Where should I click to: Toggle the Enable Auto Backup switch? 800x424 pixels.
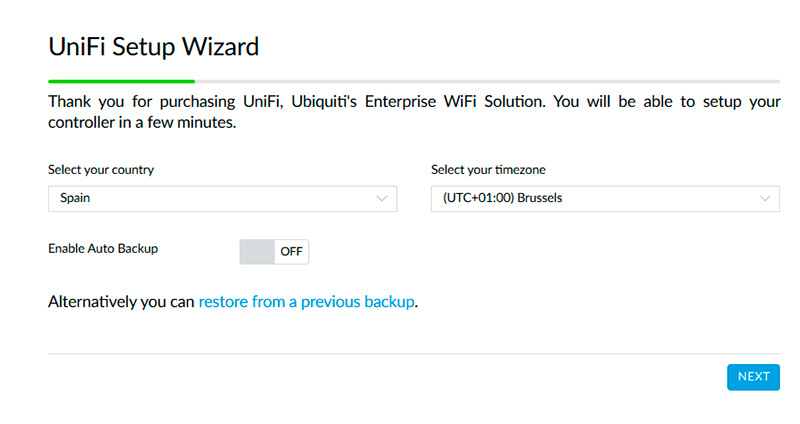point(274,251)
